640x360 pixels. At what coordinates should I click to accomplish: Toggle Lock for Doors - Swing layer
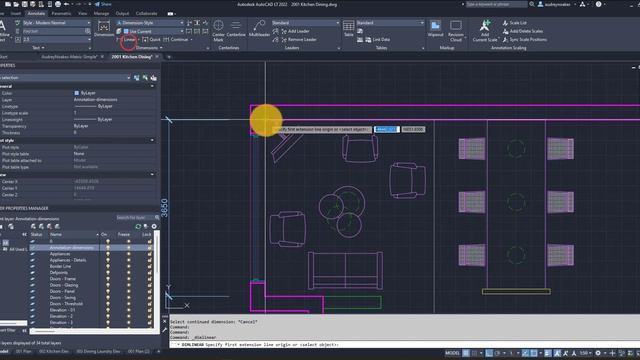tap(149, 298)
